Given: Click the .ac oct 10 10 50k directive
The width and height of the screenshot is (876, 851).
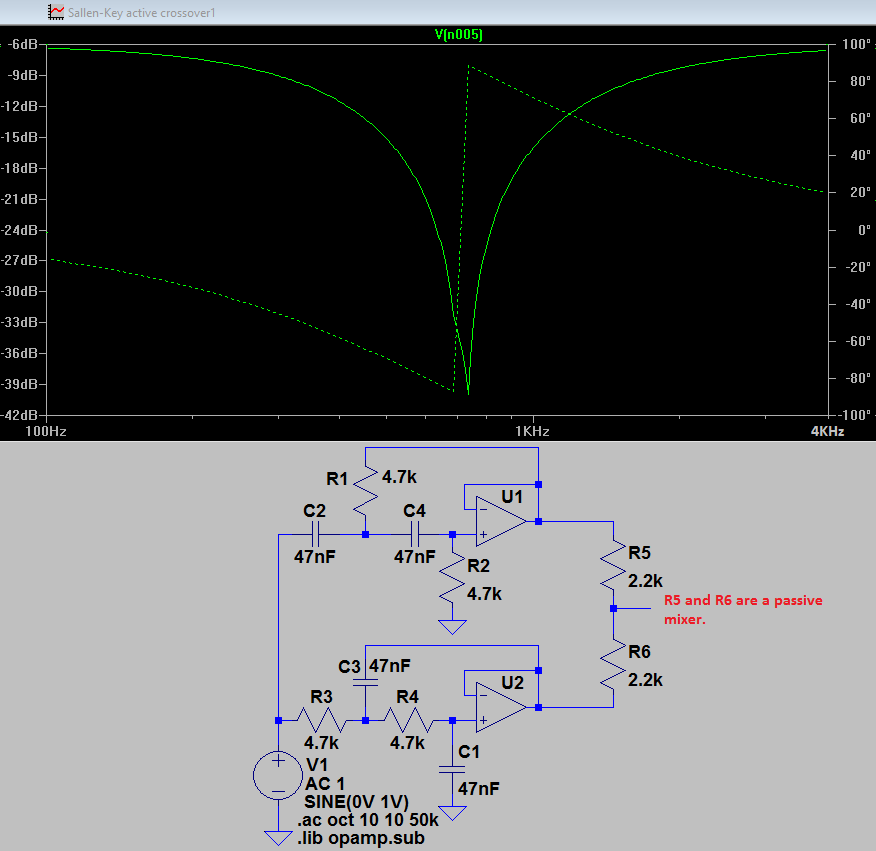Looking at the screenshot, I should coord(368,820).
